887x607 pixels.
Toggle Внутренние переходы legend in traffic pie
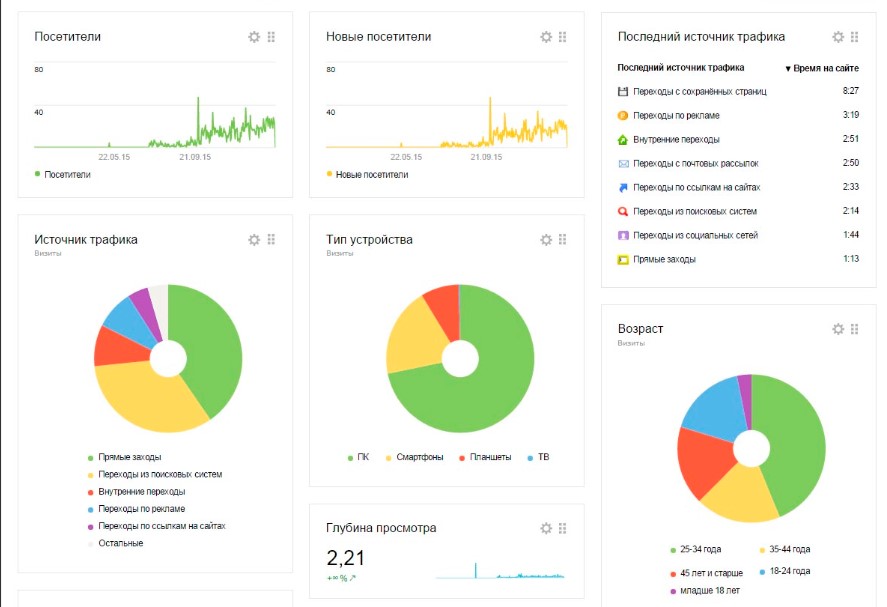136,492
